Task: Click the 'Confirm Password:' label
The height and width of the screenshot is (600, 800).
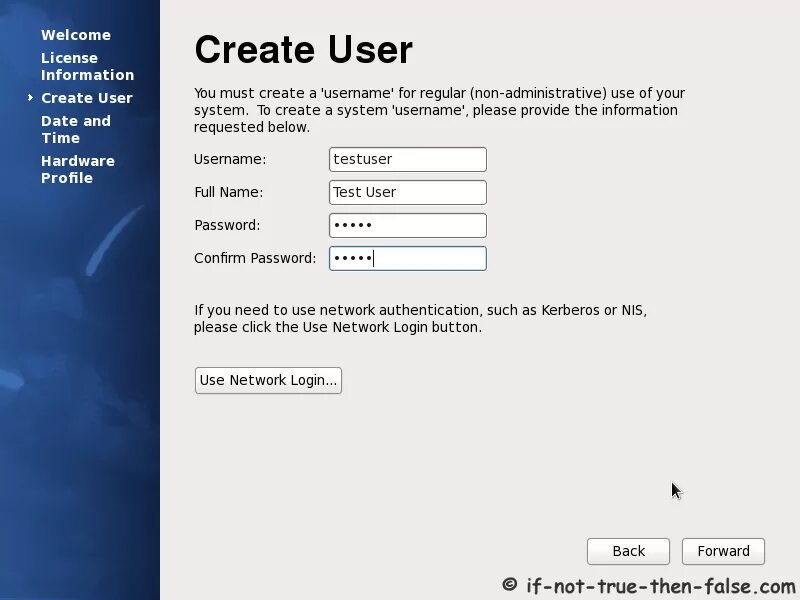Action: pyautogui.click(x=255, y=258)
